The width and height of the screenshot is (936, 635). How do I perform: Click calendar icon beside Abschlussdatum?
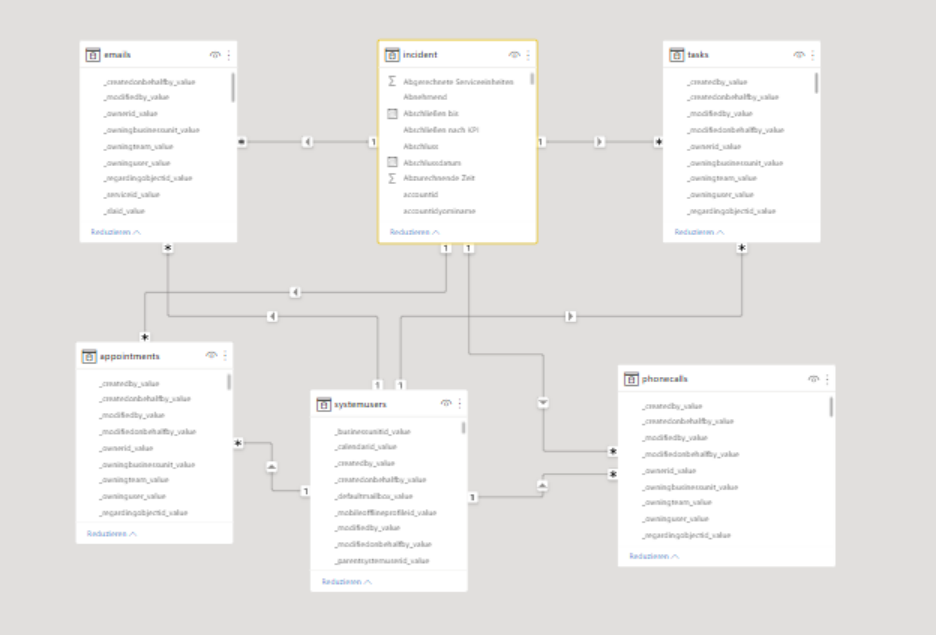click(x=392, y=162)
